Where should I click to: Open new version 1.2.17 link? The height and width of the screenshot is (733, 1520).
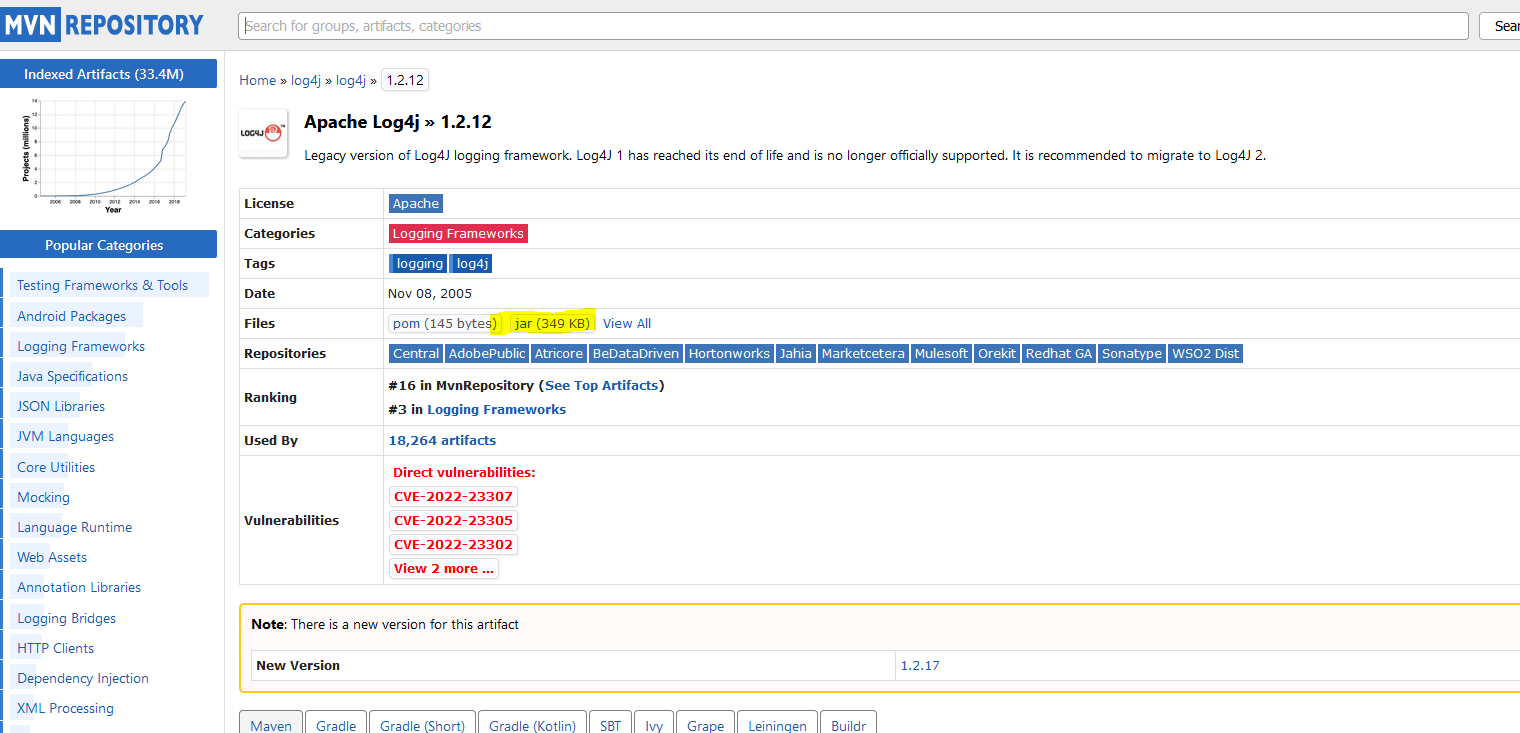(x=920, y=665)
